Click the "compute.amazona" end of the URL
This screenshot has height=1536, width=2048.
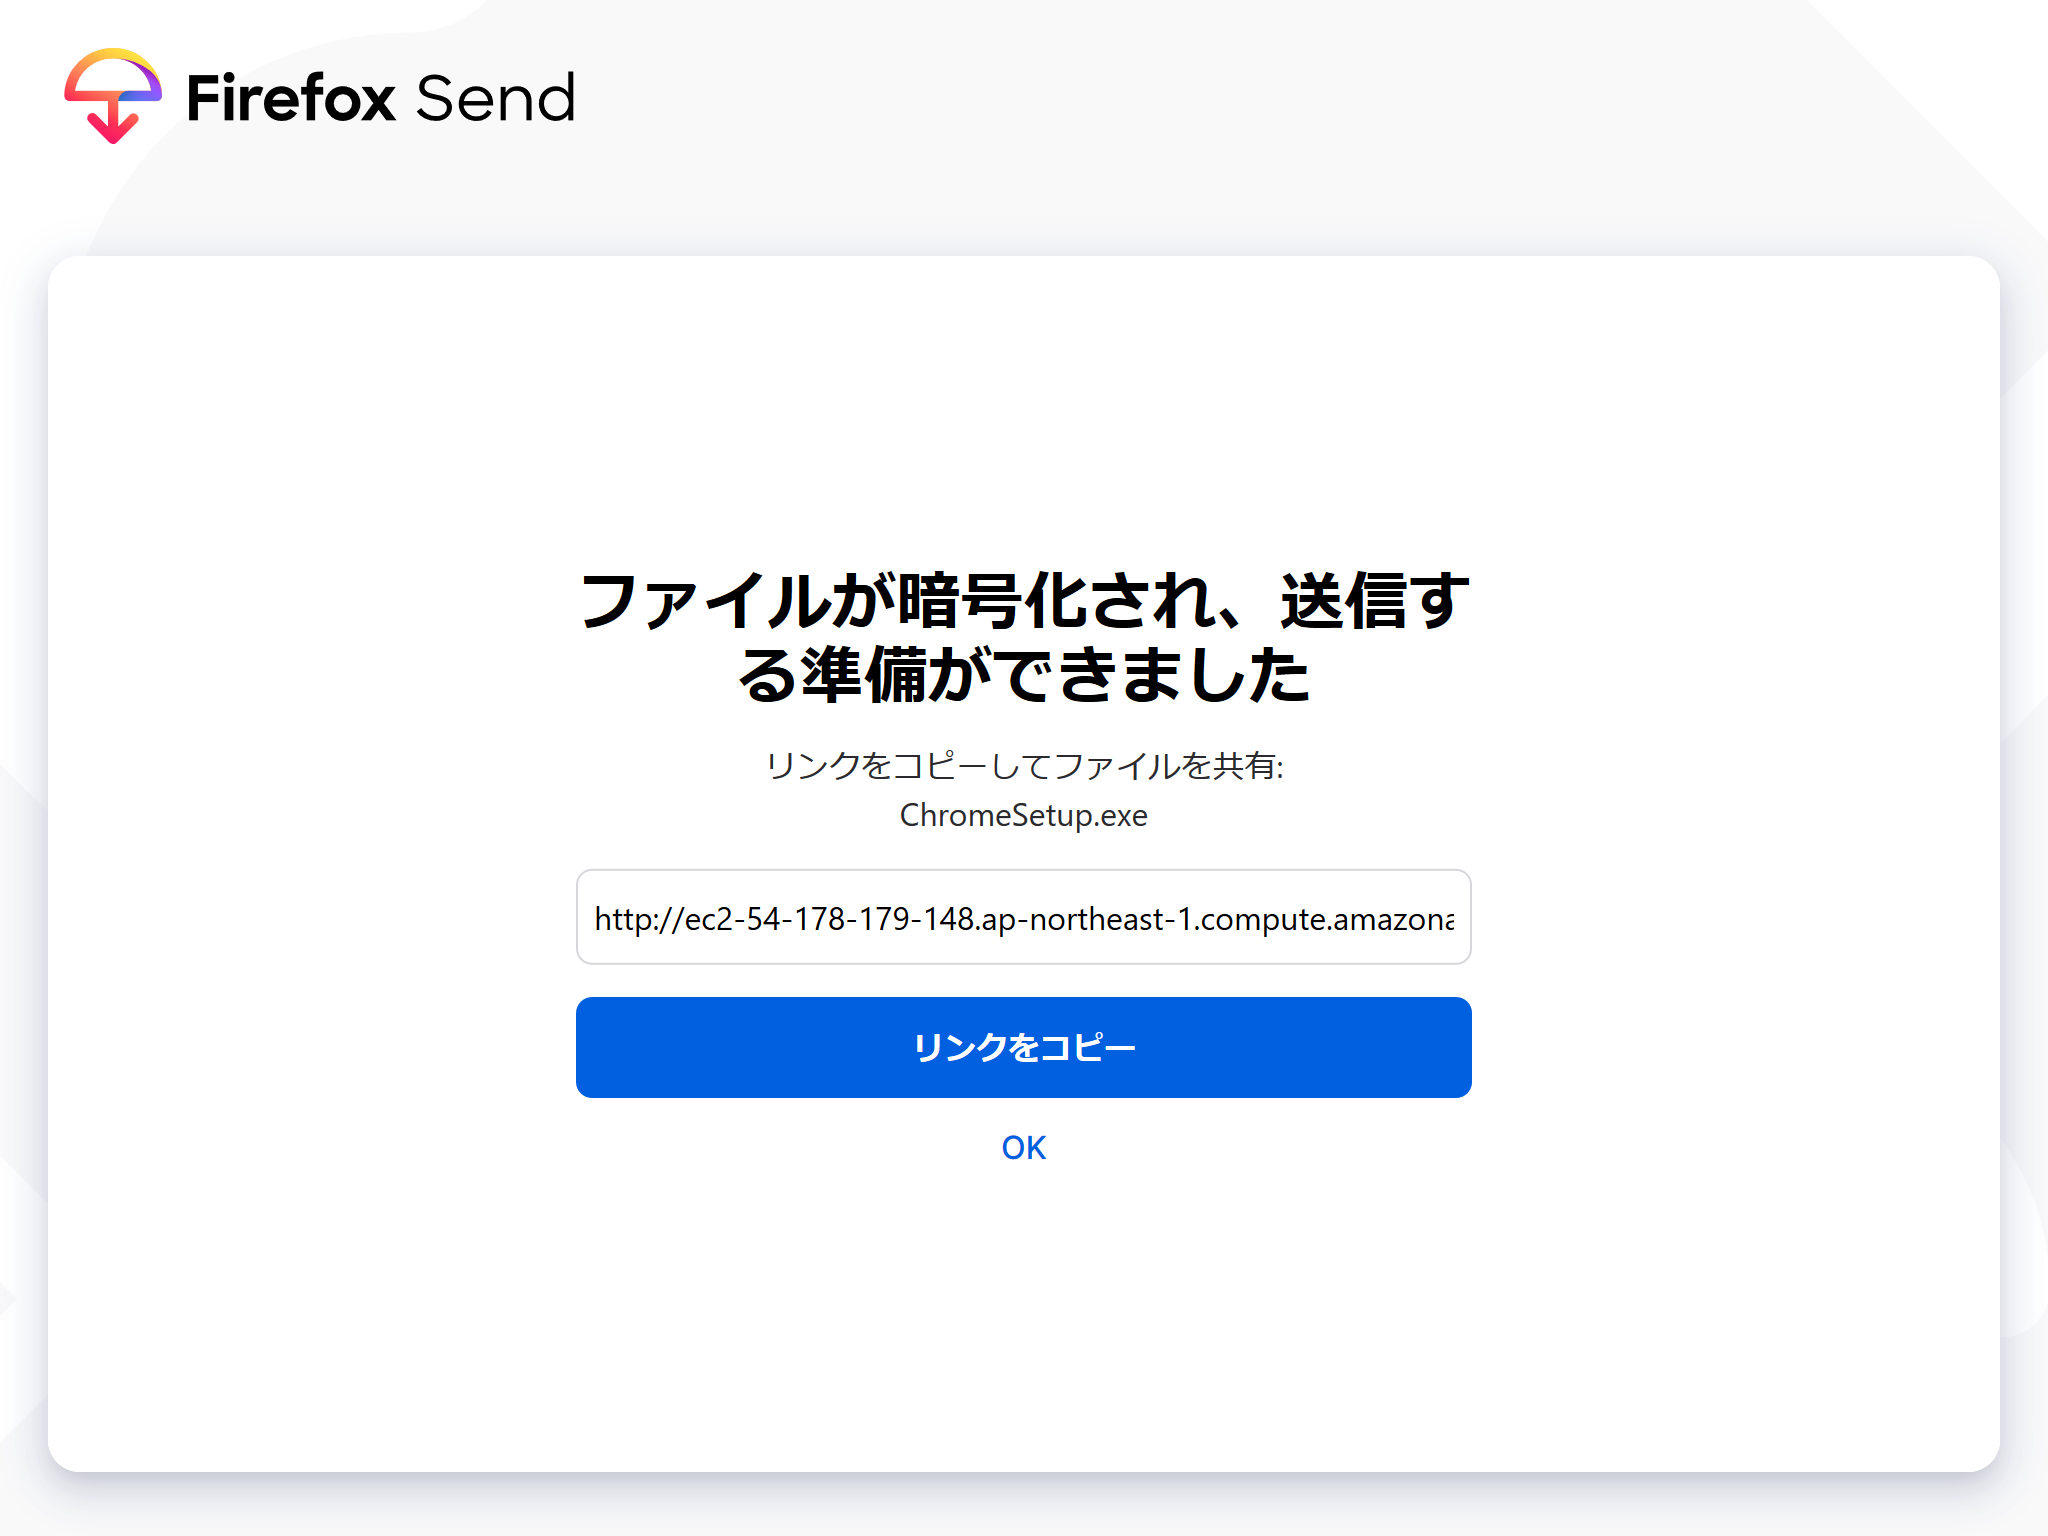(1328, 918)
